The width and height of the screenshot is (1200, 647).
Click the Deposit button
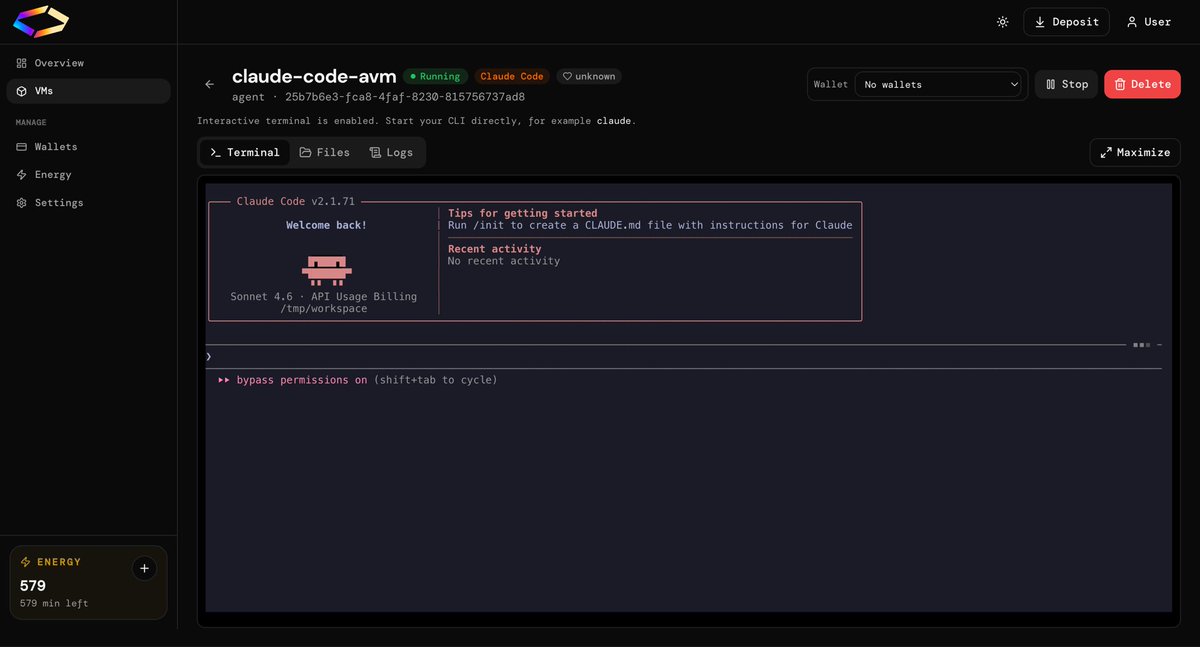[1066, 22]
